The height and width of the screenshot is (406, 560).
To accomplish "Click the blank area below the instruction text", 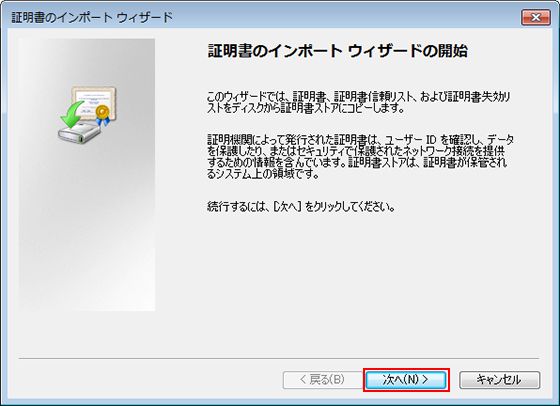I will (x=357, y=282).
